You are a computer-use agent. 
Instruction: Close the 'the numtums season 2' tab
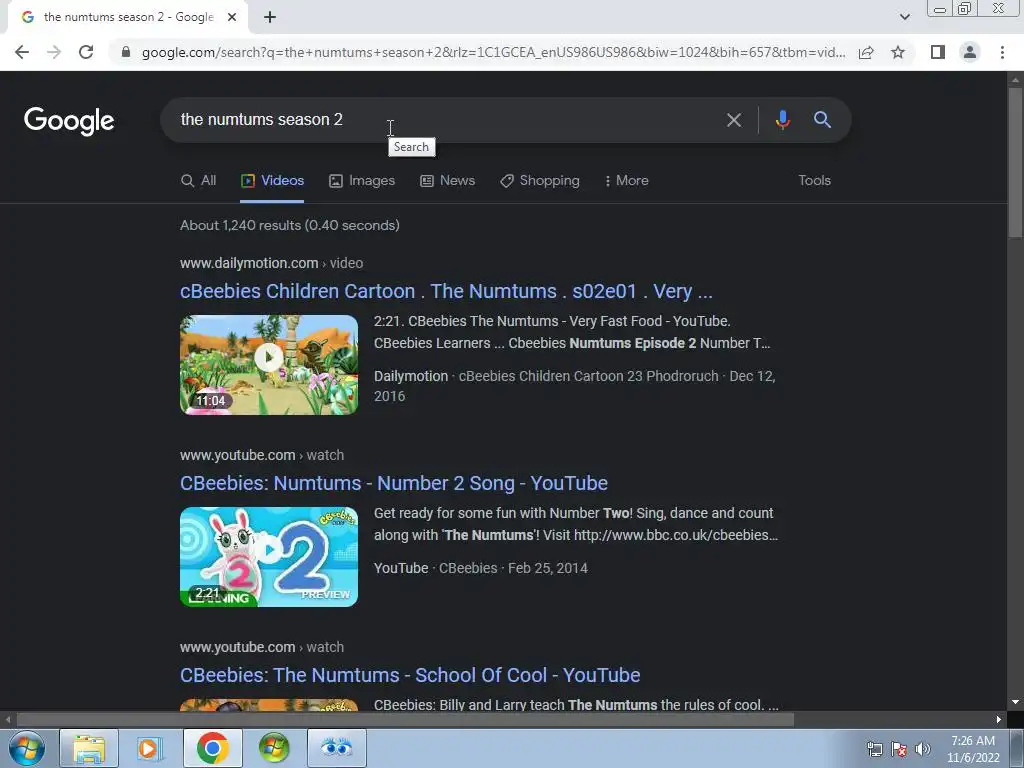point(232,18)
